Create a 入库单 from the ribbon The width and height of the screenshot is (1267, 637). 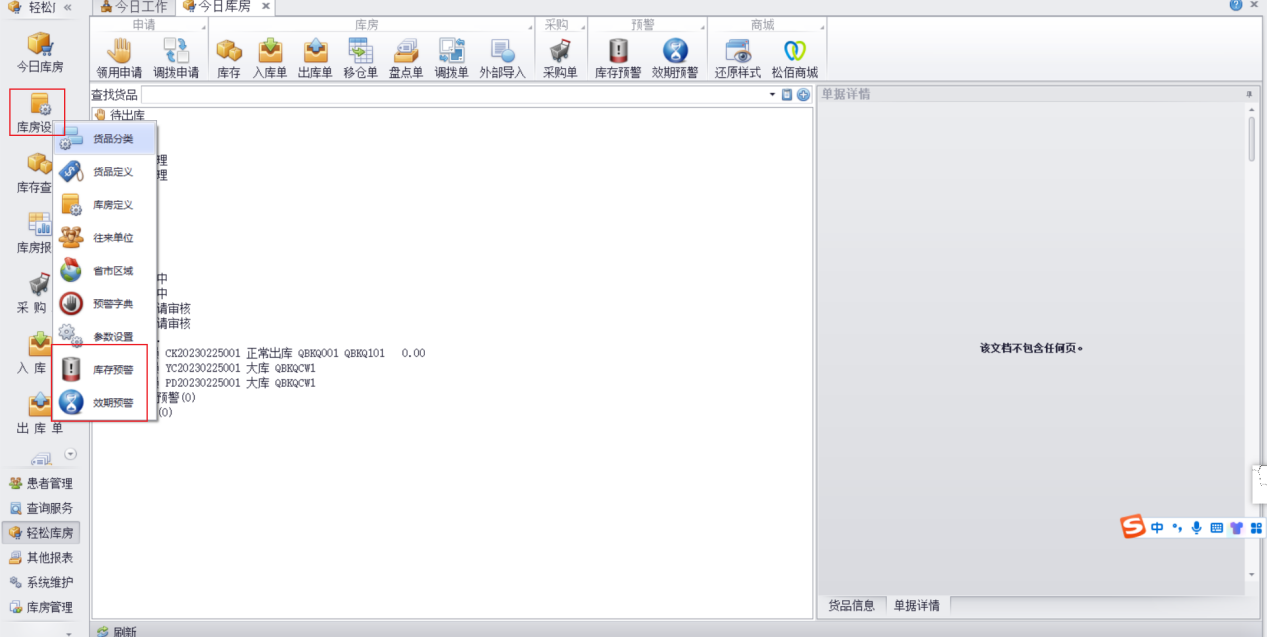[270, 58]
